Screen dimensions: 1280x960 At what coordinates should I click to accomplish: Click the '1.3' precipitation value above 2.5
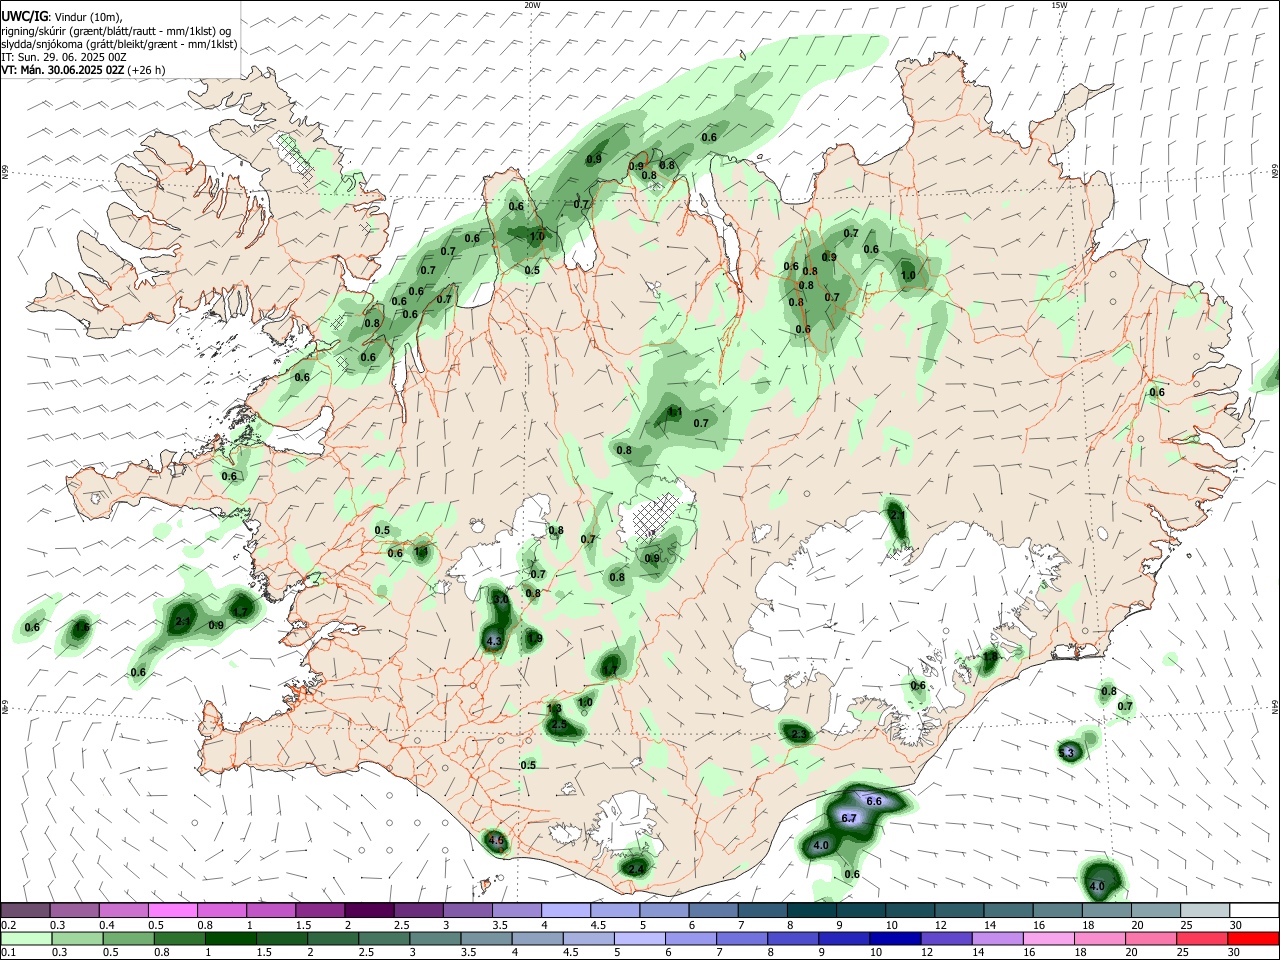[554, 708]
